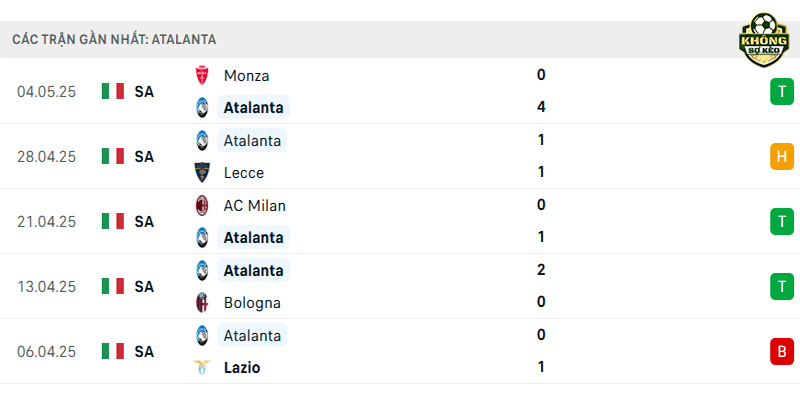Image resolution: width=800 pixels, height=400 pixels.
Task: Click the Các Trận Gần Nhất: Atalanta header
Action: [x=114, y=39]
